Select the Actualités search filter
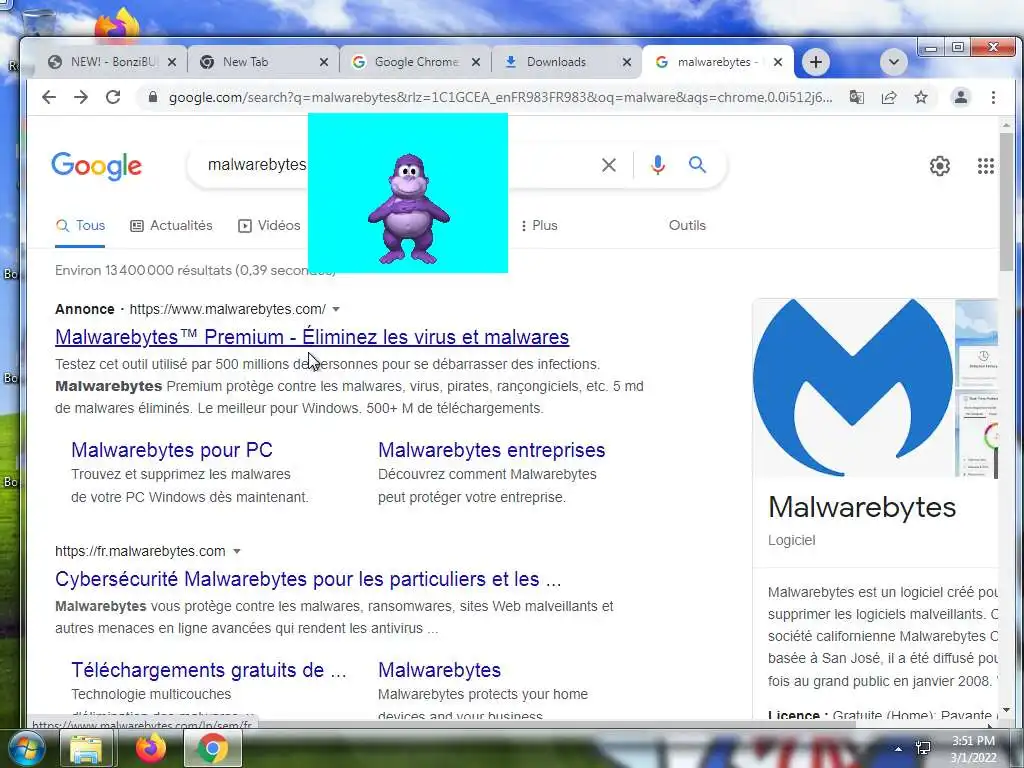1024x768 pixels. [x=172, y=225]
